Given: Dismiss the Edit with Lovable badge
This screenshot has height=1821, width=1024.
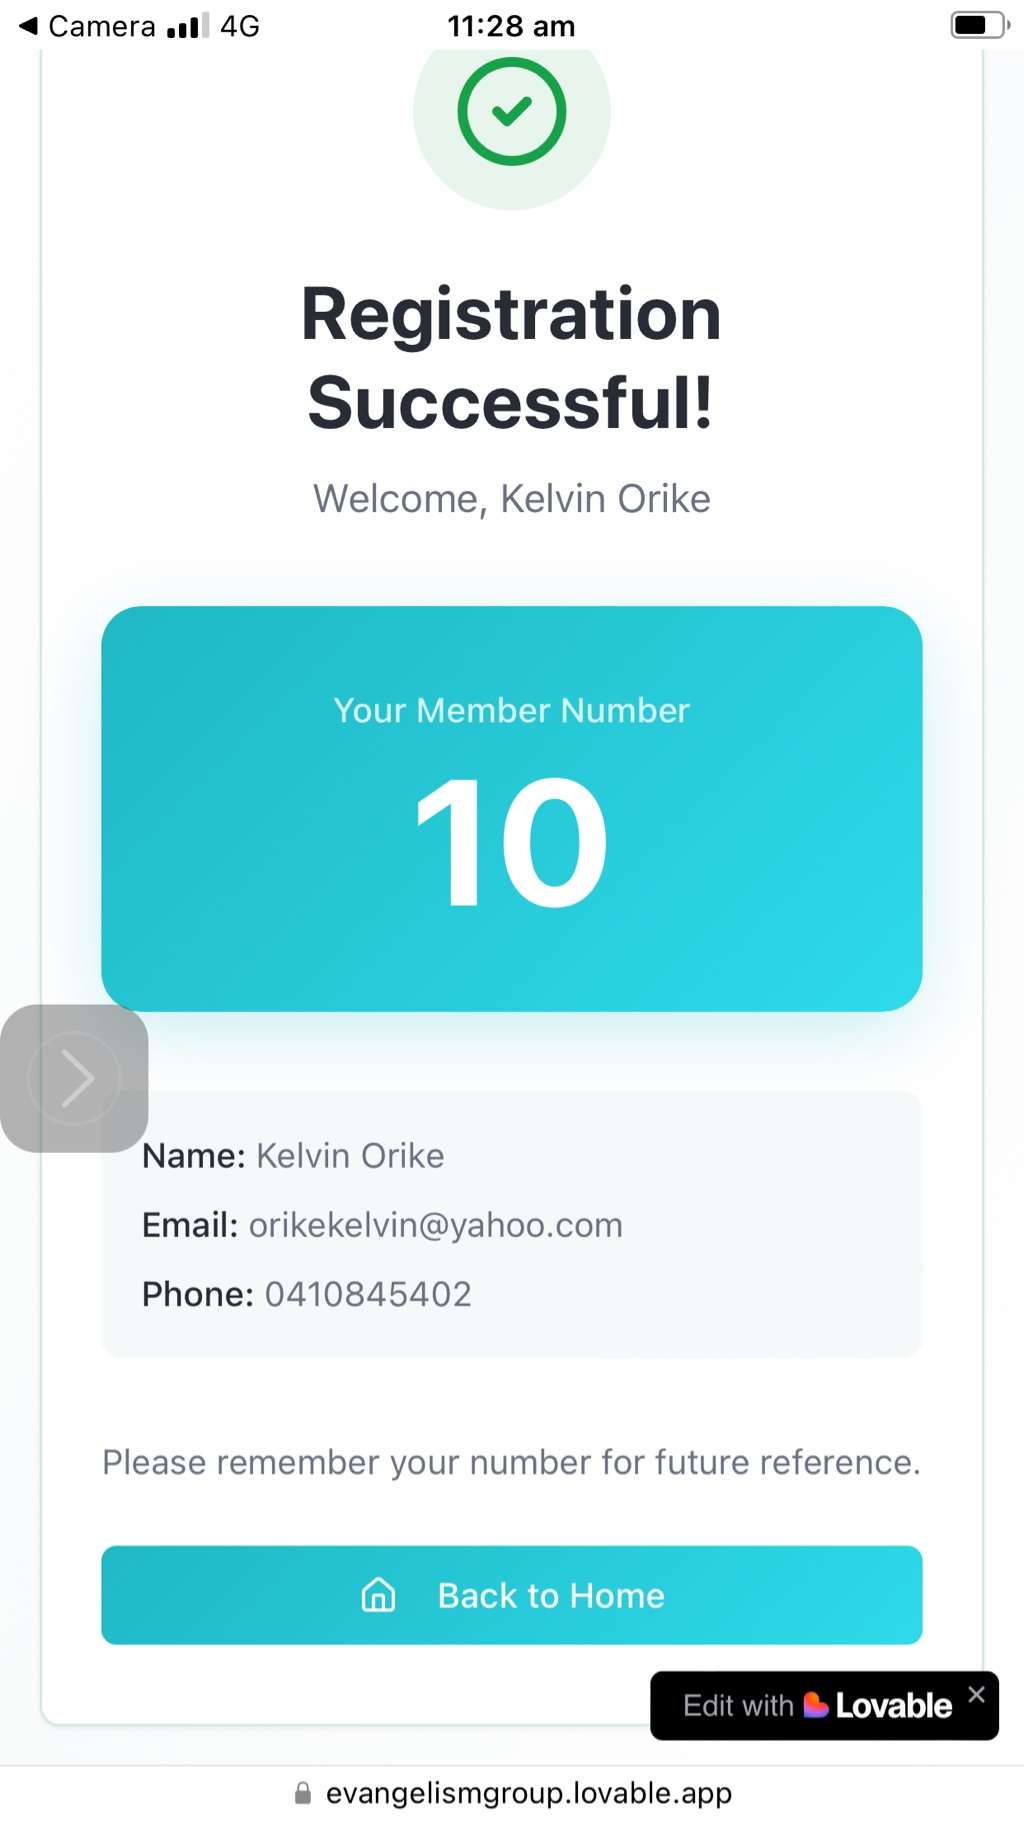Looking at the screenshot, I should coord(977,1694).
